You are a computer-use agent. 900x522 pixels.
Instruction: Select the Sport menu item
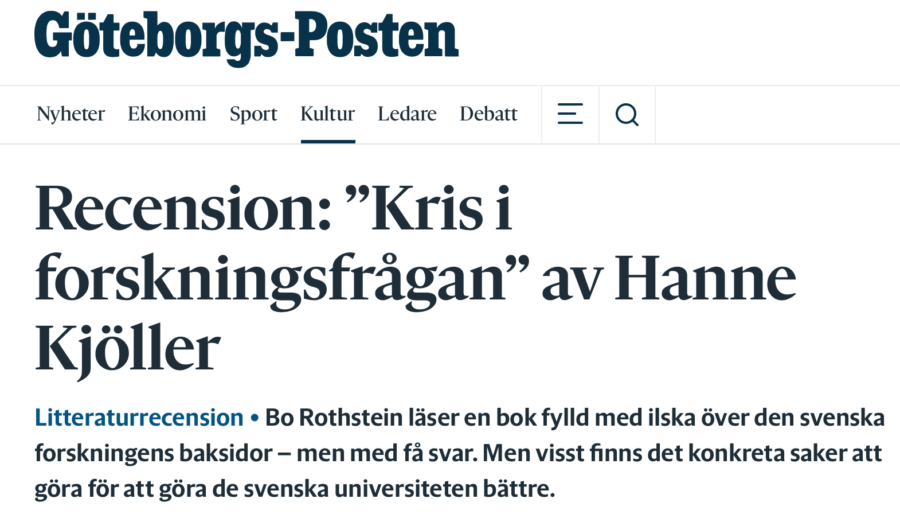point(253,114)
